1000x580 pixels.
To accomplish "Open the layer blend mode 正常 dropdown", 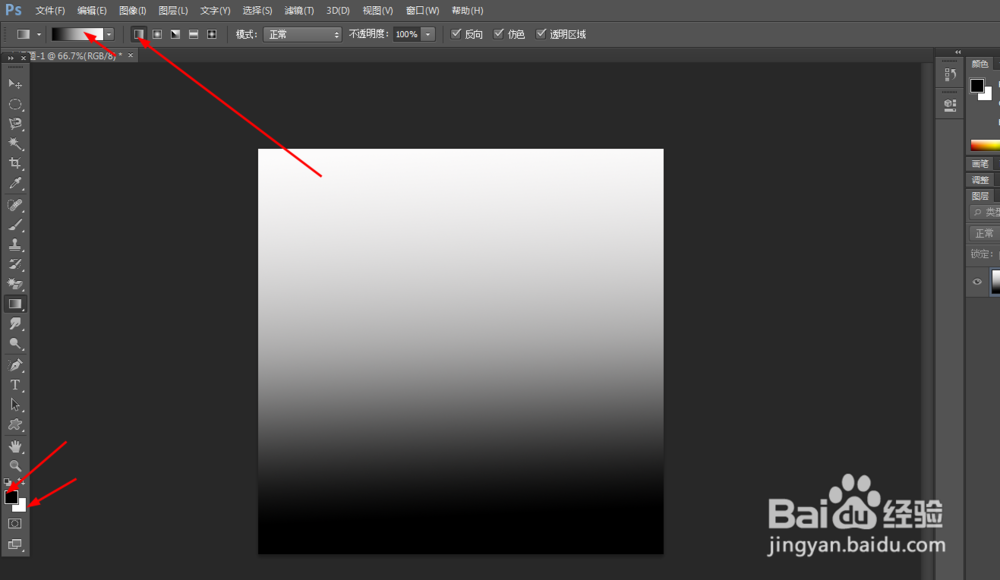I will pyautogui.click(x=984, y=234).
